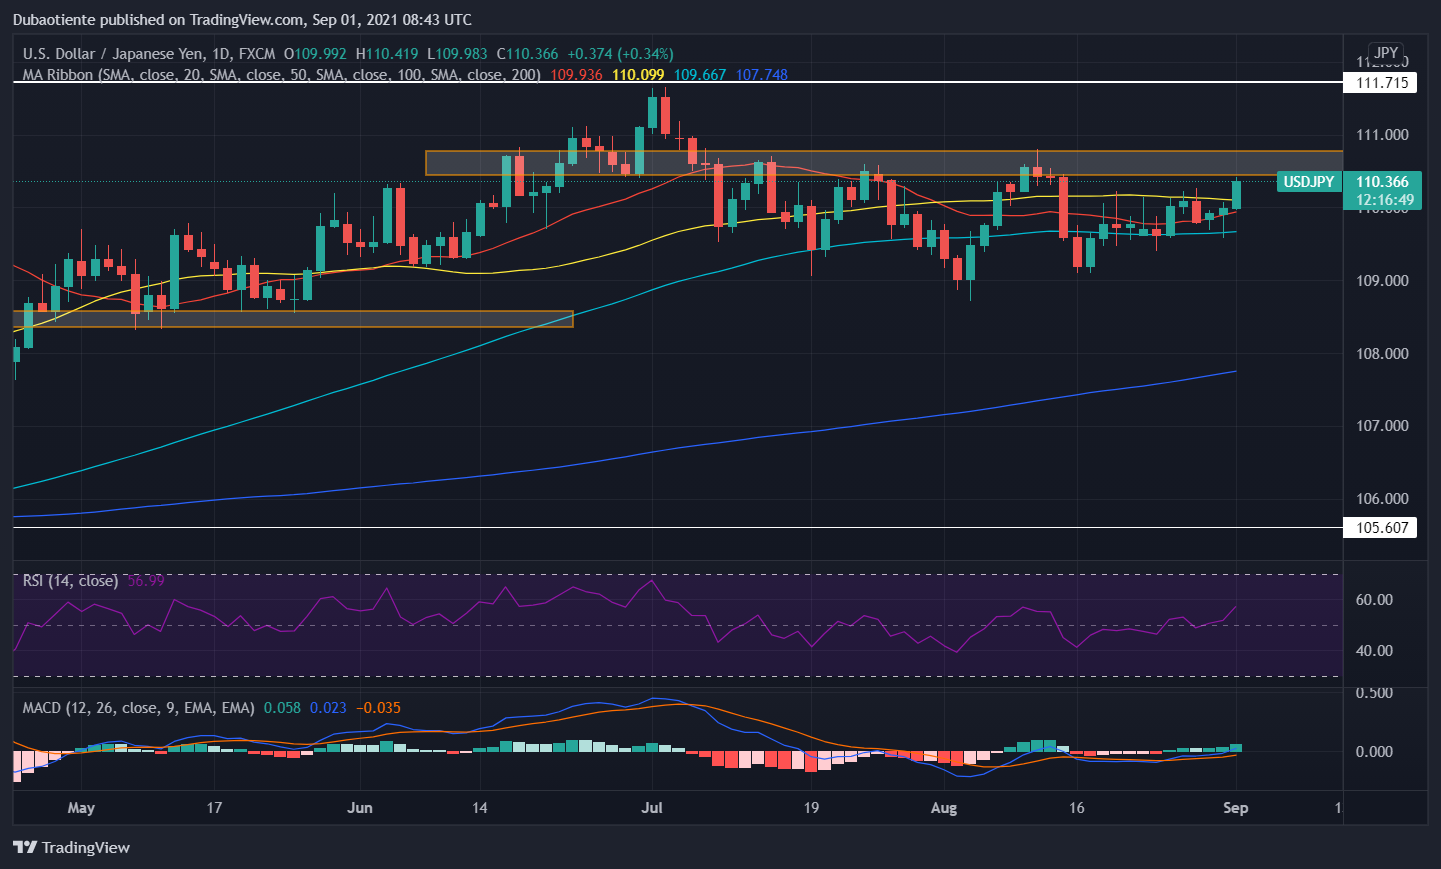Select the open price O109.992
The width and height of the screenshot is (1441, 869).
[x=315, y=54]
